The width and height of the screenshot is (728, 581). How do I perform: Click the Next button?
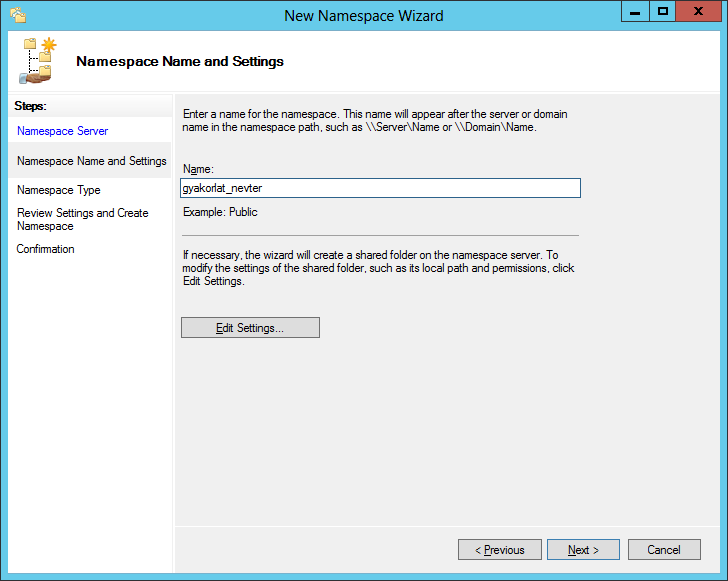click(583, 550)
